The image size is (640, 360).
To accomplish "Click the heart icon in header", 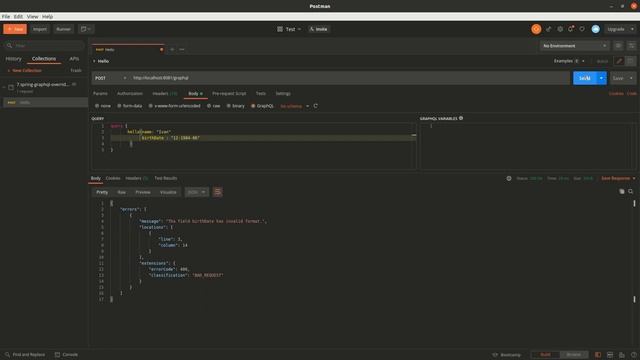I will 582,29.
